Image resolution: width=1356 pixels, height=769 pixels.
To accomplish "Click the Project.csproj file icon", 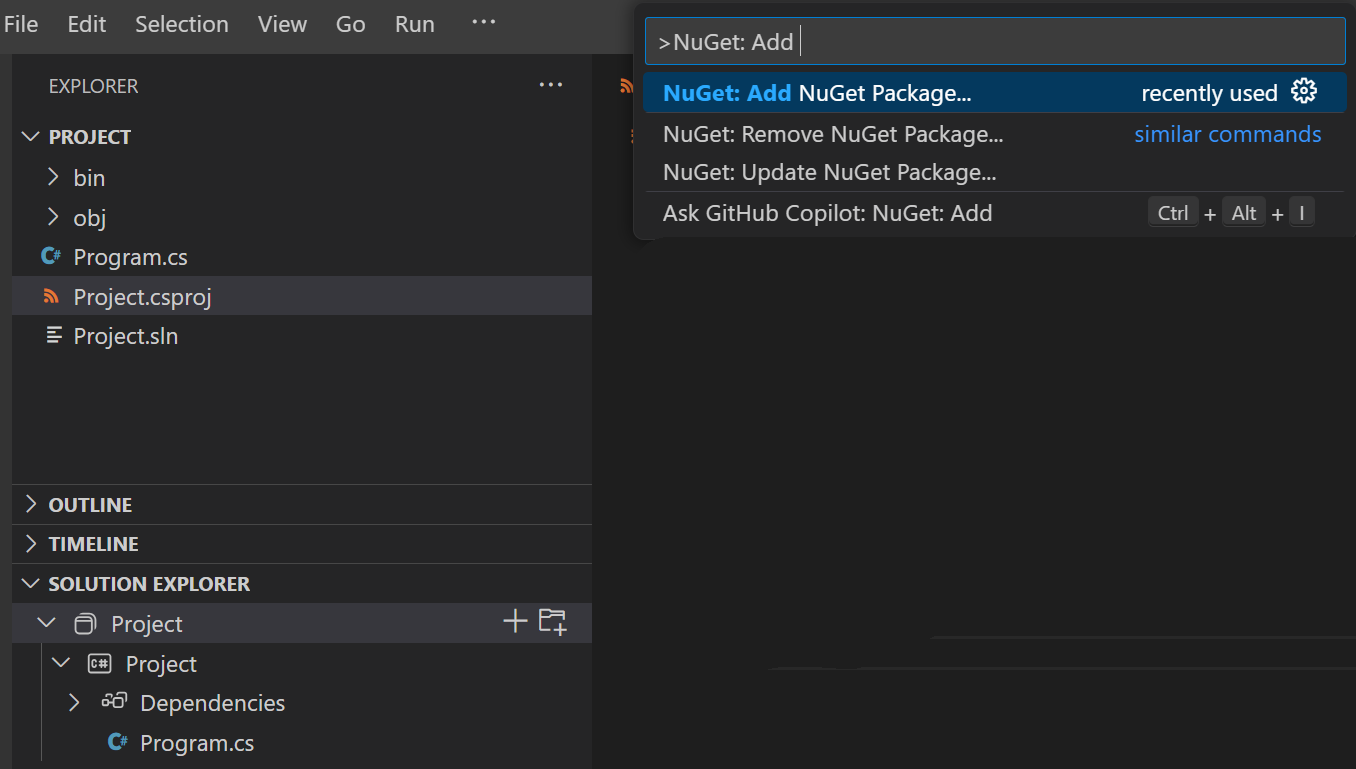I will point(51,296).
